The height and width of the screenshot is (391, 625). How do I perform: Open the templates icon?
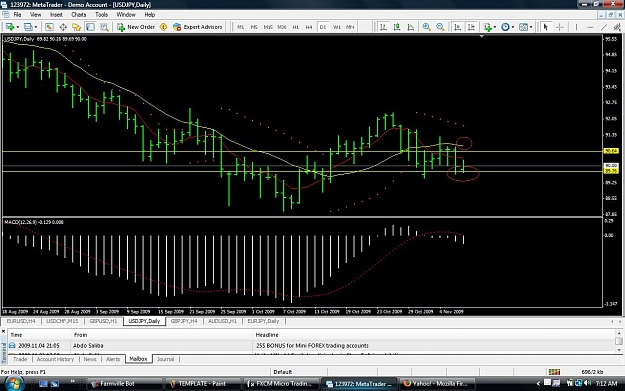pos(523,27)
